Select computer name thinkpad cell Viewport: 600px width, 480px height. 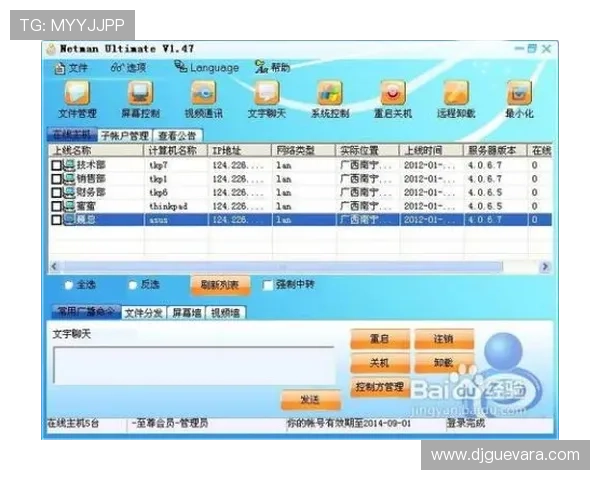click(168, 206)
